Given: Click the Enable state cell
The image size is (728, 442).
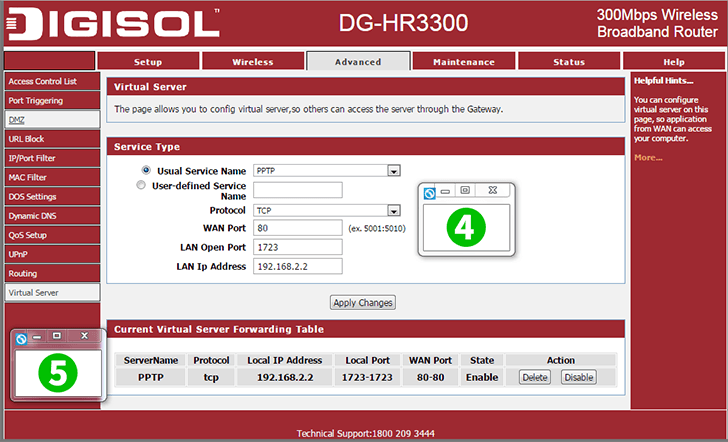Looking at the screenshot, I should tap(482, 377).
